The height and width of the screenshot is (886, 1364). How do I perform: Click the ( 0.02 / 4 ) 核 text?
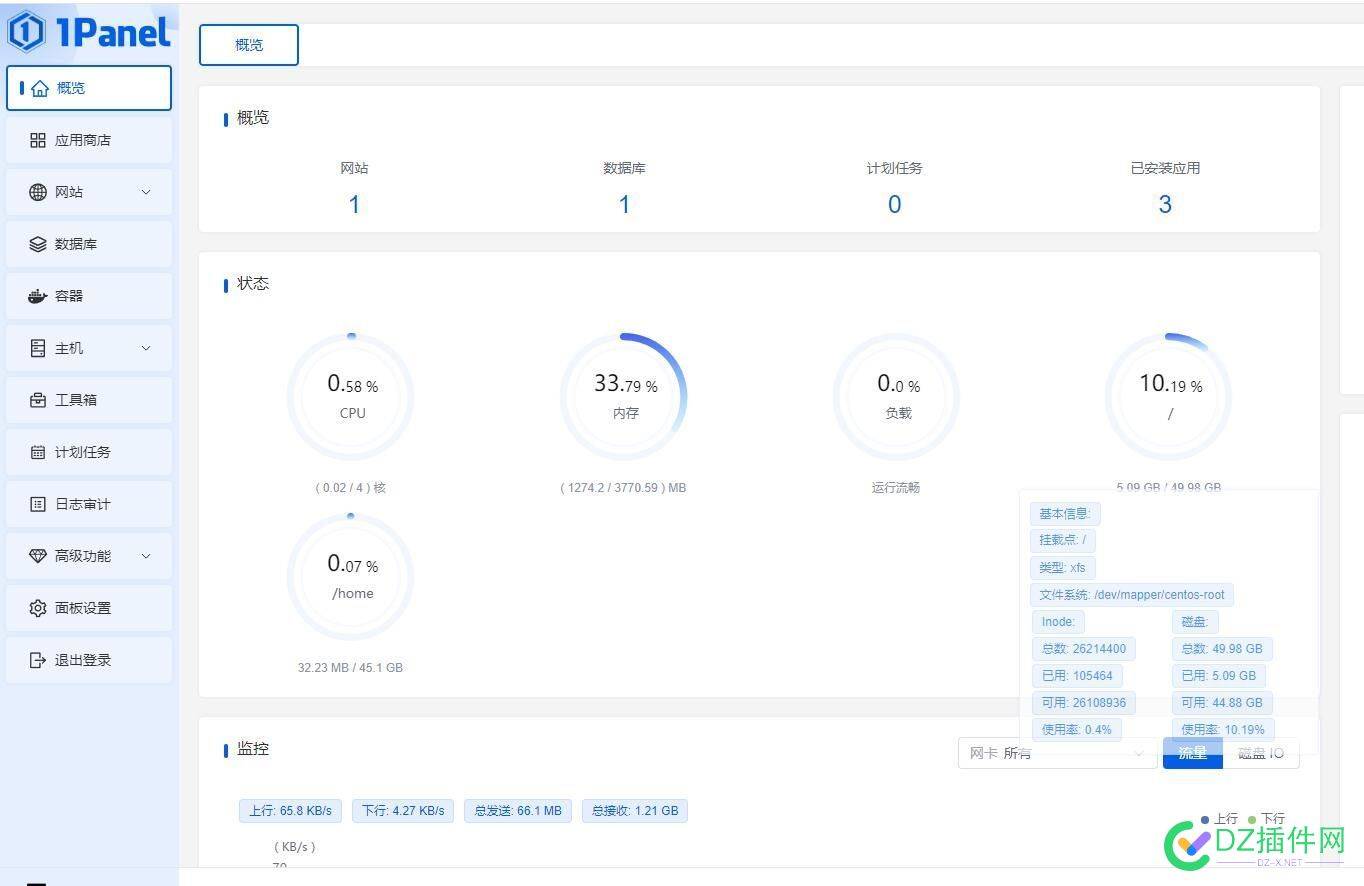[x=351, y=488]
